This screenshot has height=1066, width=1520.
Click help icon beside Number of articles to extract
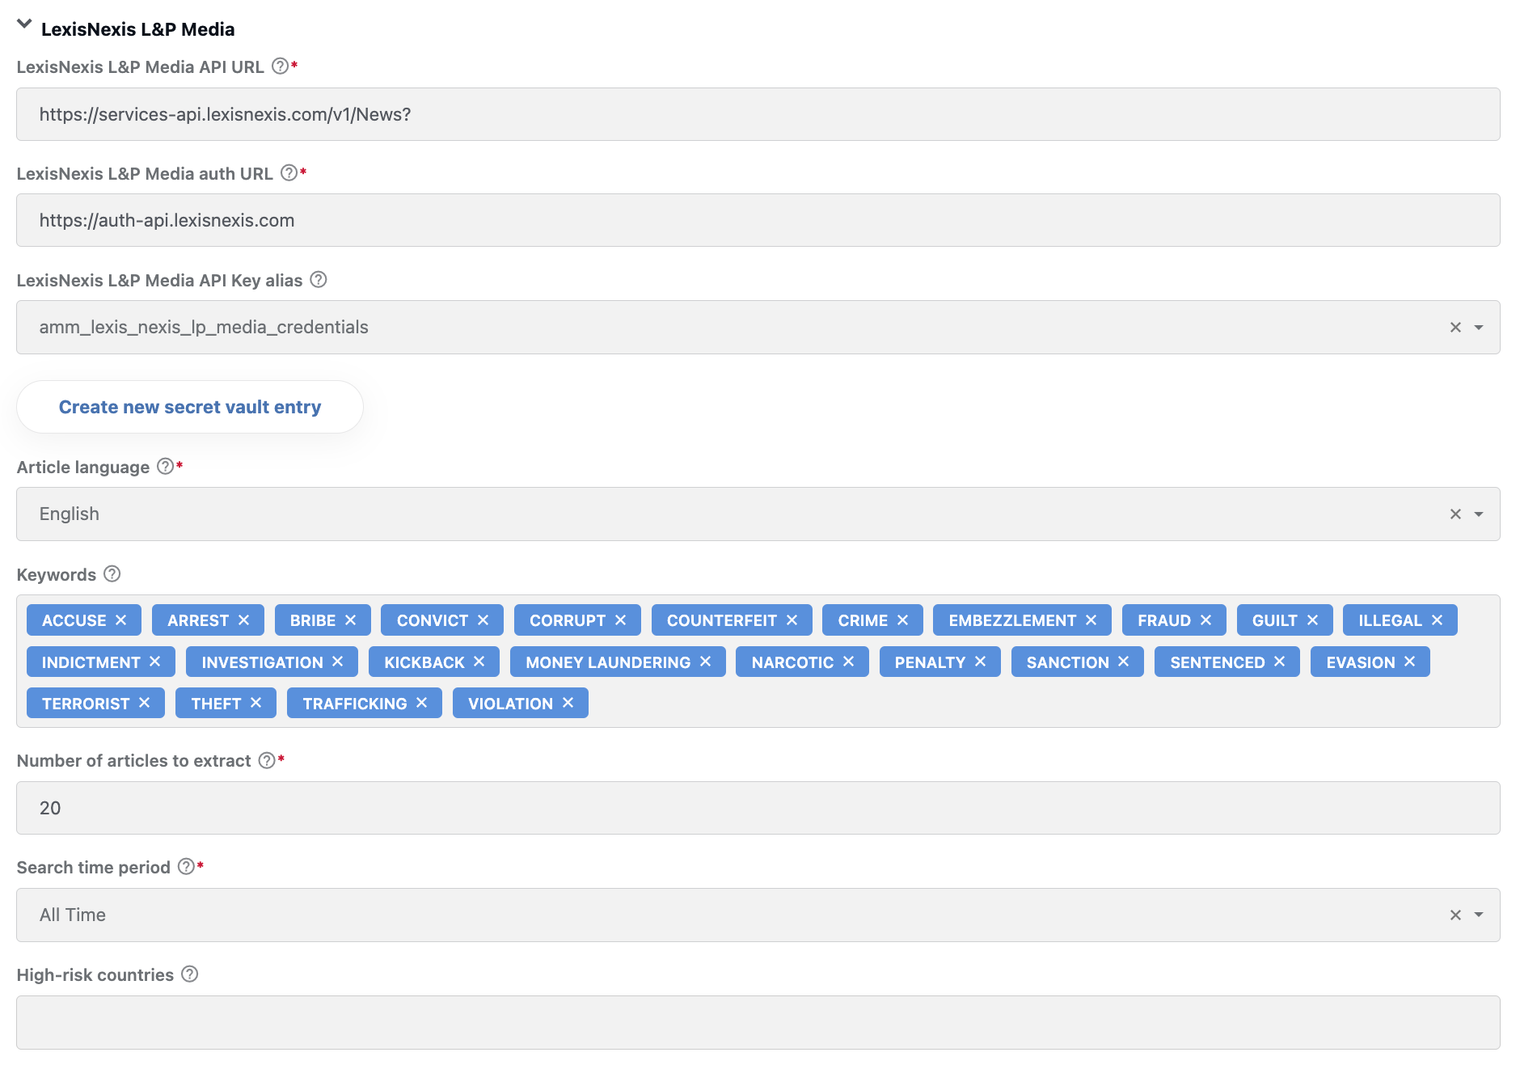[x=267, y=761]
